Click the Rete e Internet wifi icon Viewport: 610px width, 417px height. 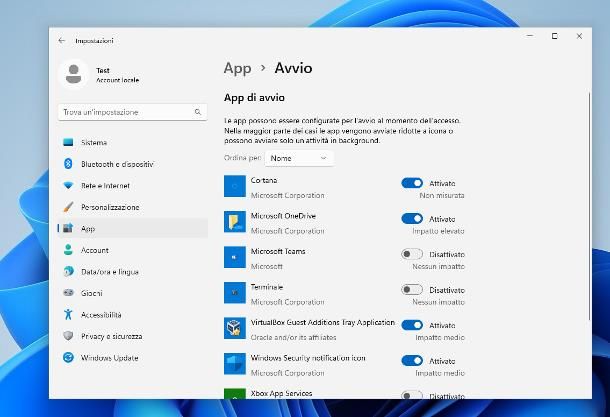point(68,186)
